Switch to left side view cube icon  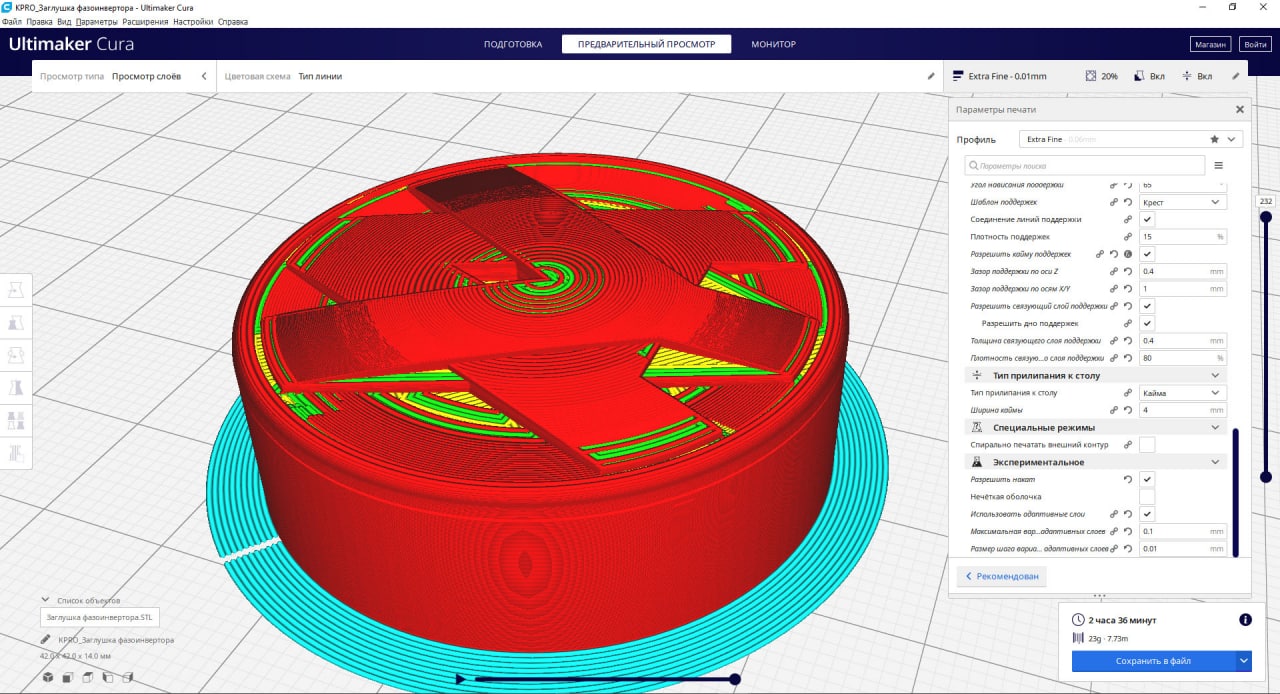[107, 678]
